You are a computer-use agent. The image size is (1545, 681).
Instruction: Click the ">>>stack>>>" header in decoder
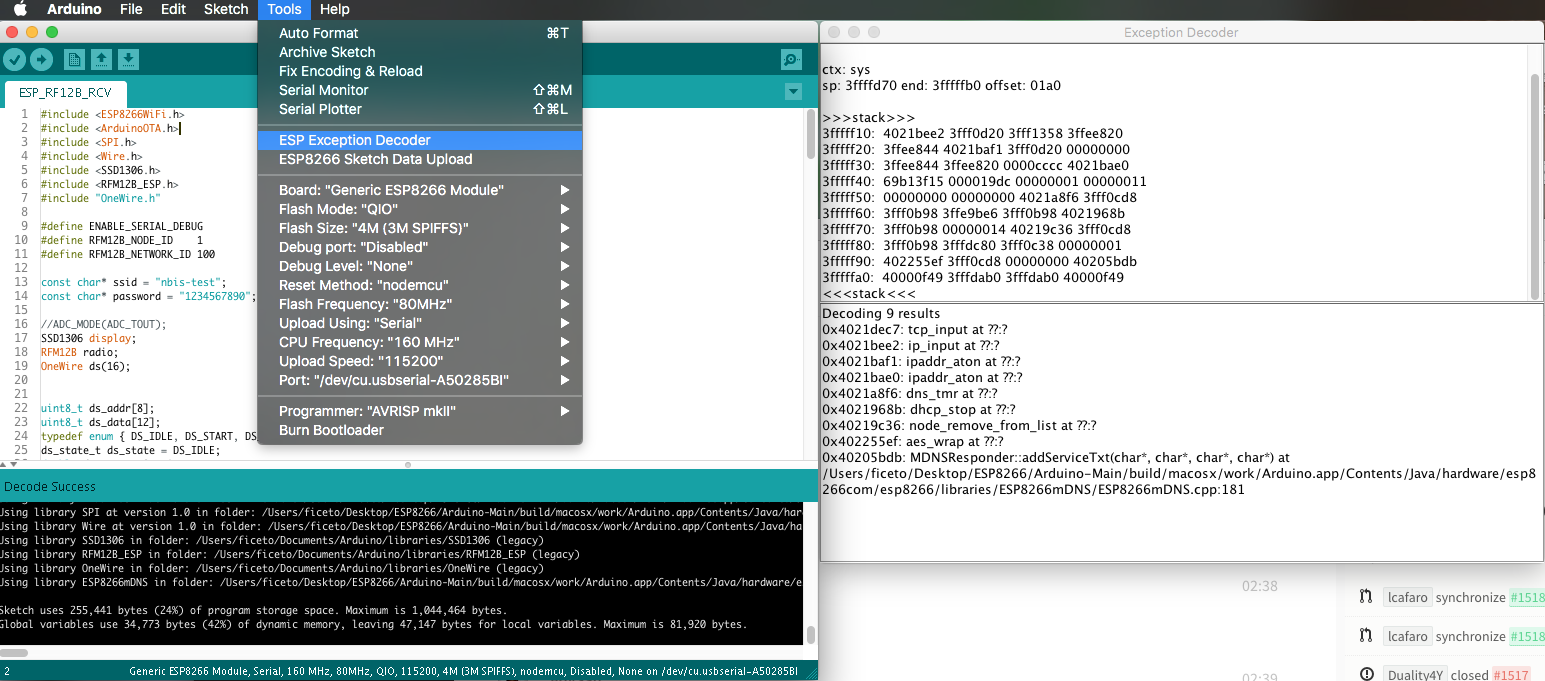[x=868, y=117]
